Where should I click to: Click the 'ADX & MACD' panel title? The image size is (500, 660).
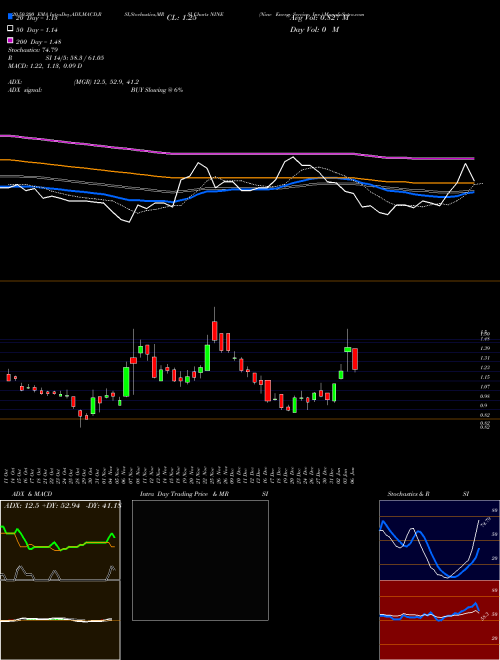[x=32, y=494]
